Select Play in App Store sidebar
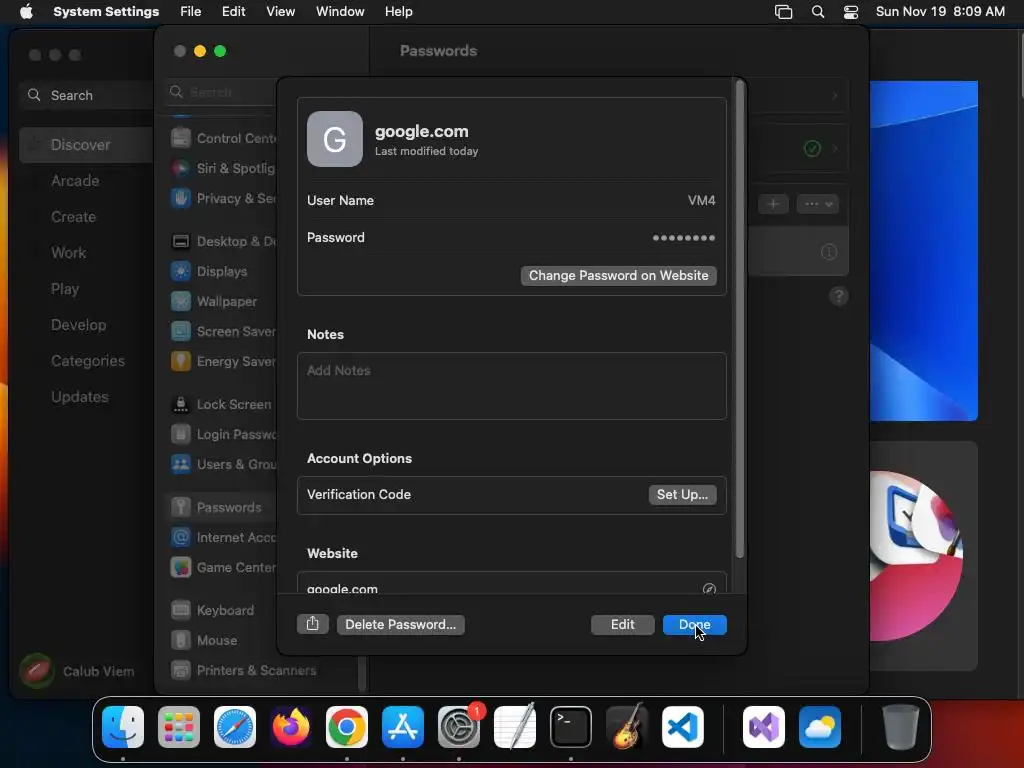Image resolution: width=1024 pixels, height=768 pixels. (x=65, y=289)
